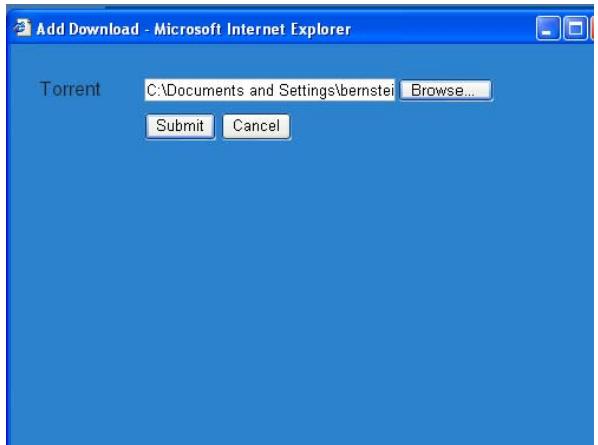Click the Internet Explorer page icon in title bar

(x=23, y=28)
